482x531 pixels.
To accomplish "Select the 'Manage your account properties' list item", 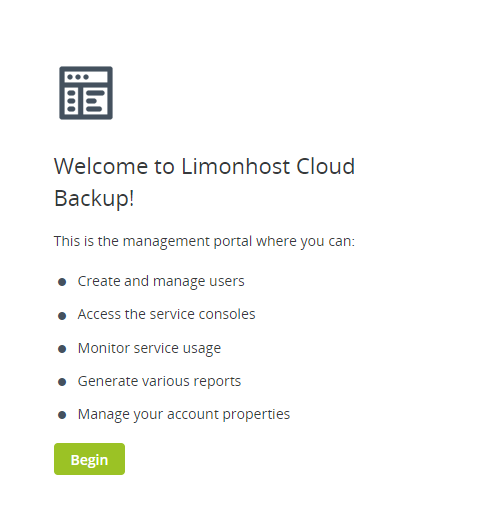I will [x=184, y=414].
